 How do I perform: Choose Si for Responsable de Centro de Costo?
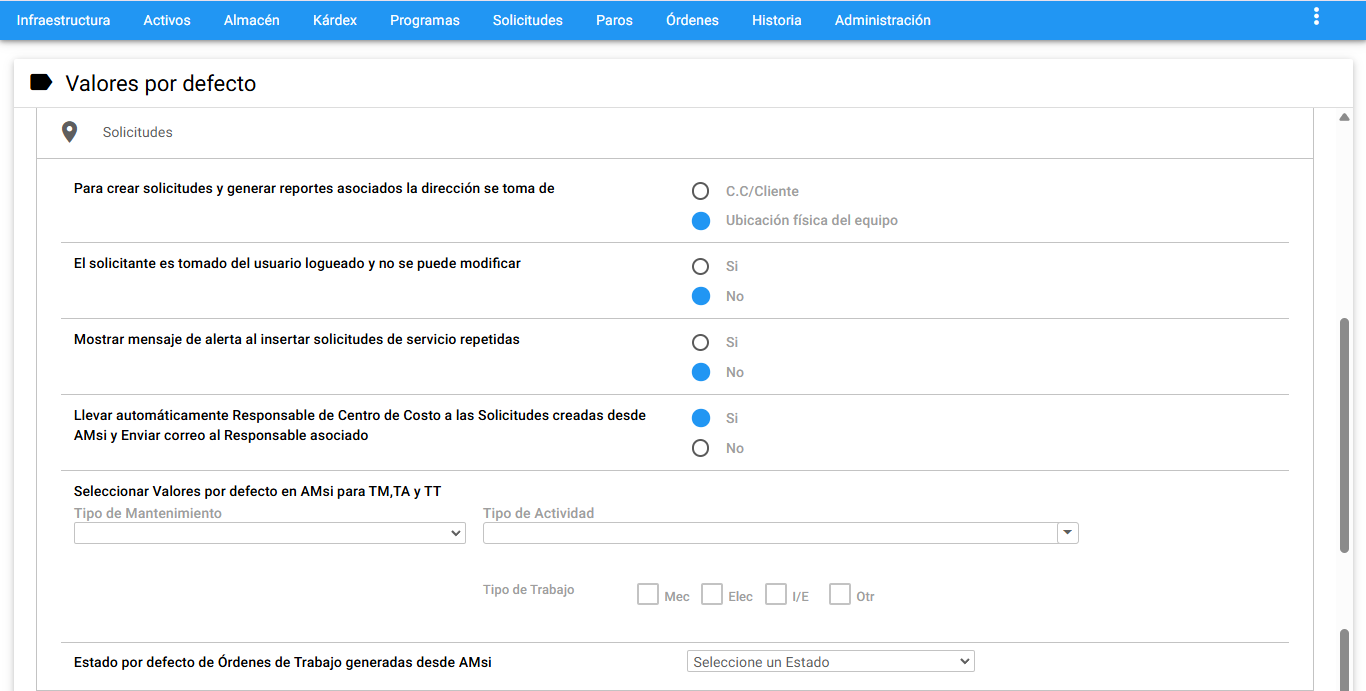click(701, 419)
